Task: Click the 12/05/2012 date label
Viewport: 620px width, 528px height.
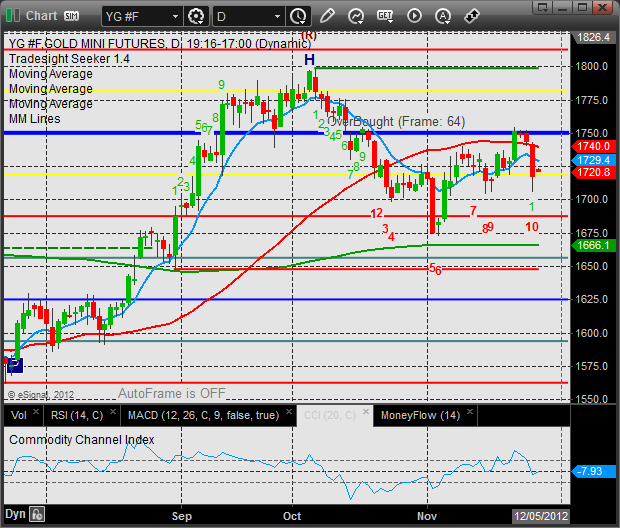Action: (538, 514)
